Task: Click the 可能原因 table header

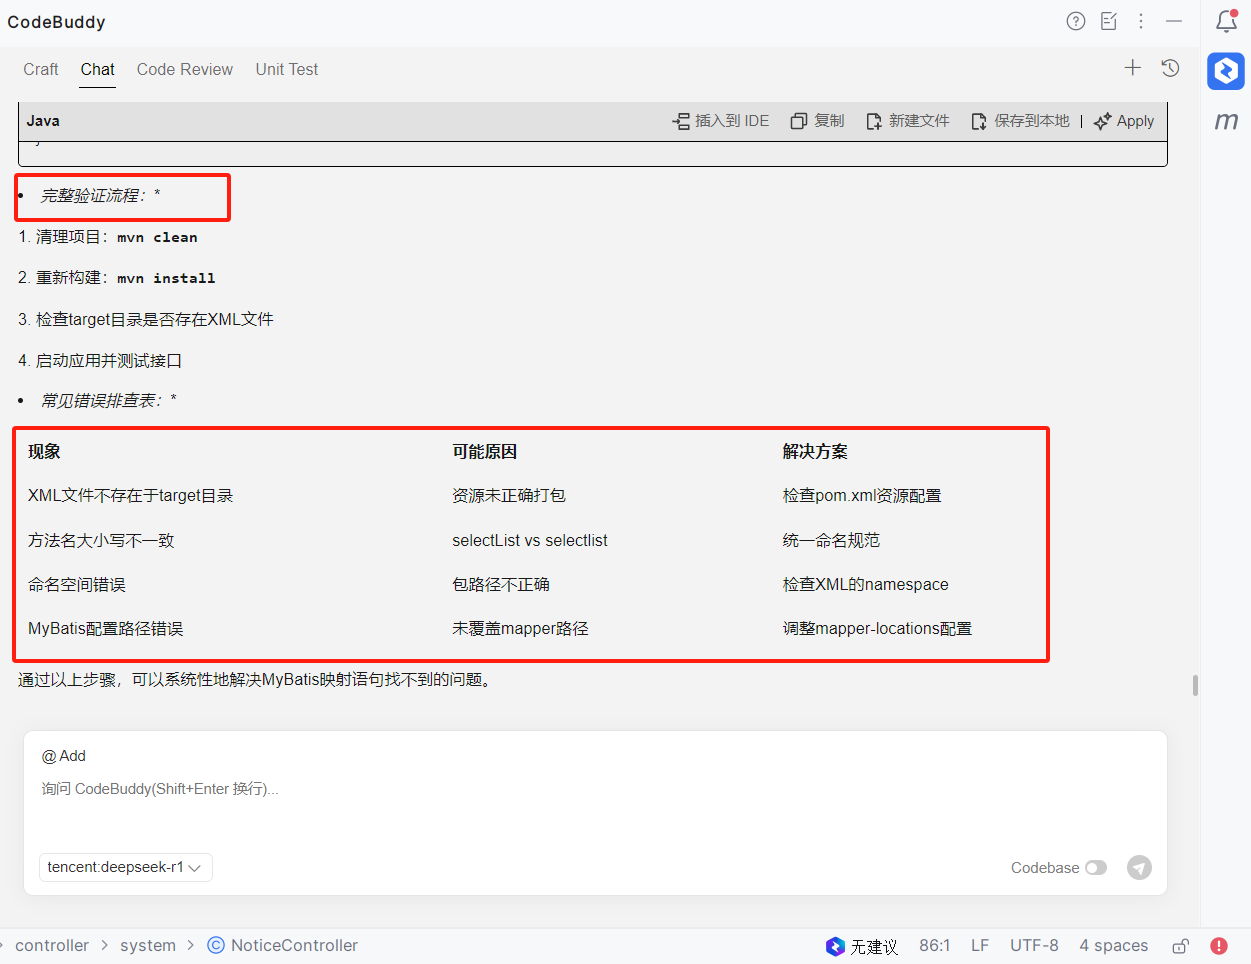Action: click(x=485, y=452)
